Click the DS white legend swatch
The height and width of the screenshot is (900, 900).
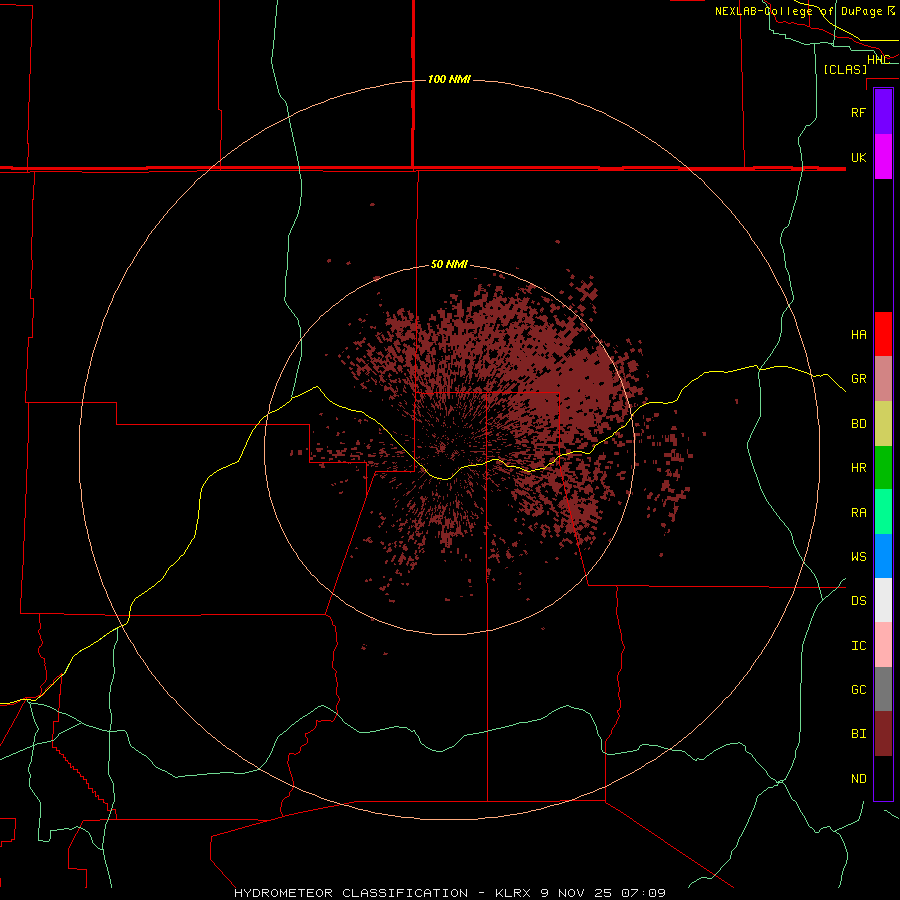pos(883,600)
